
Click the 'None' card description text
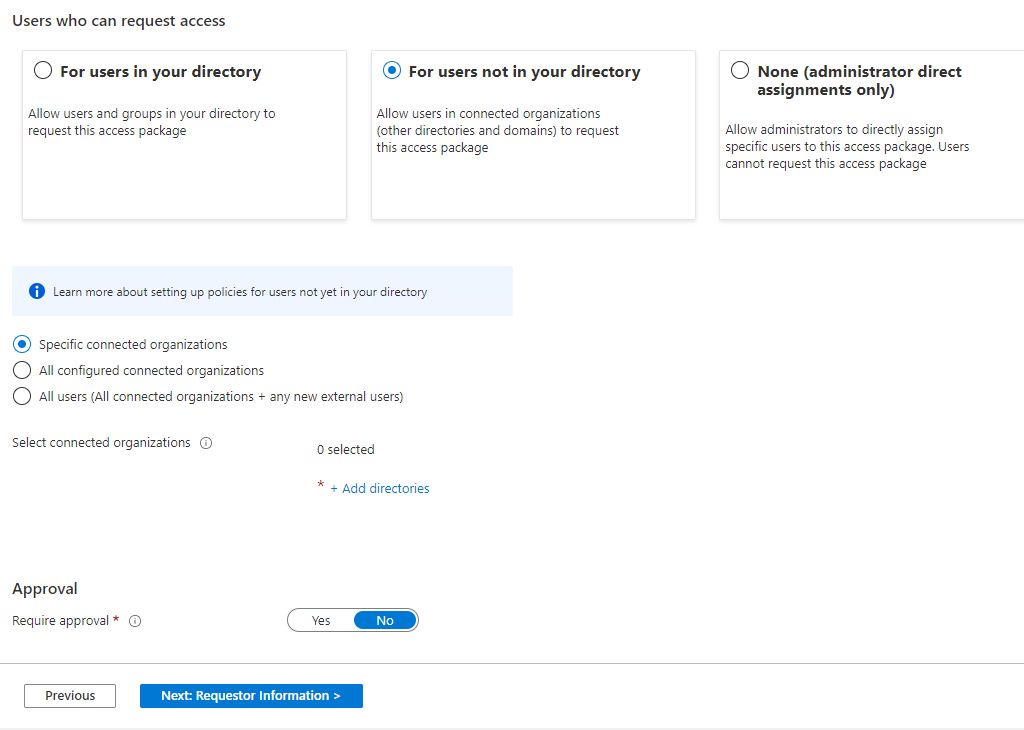point(847,146)
